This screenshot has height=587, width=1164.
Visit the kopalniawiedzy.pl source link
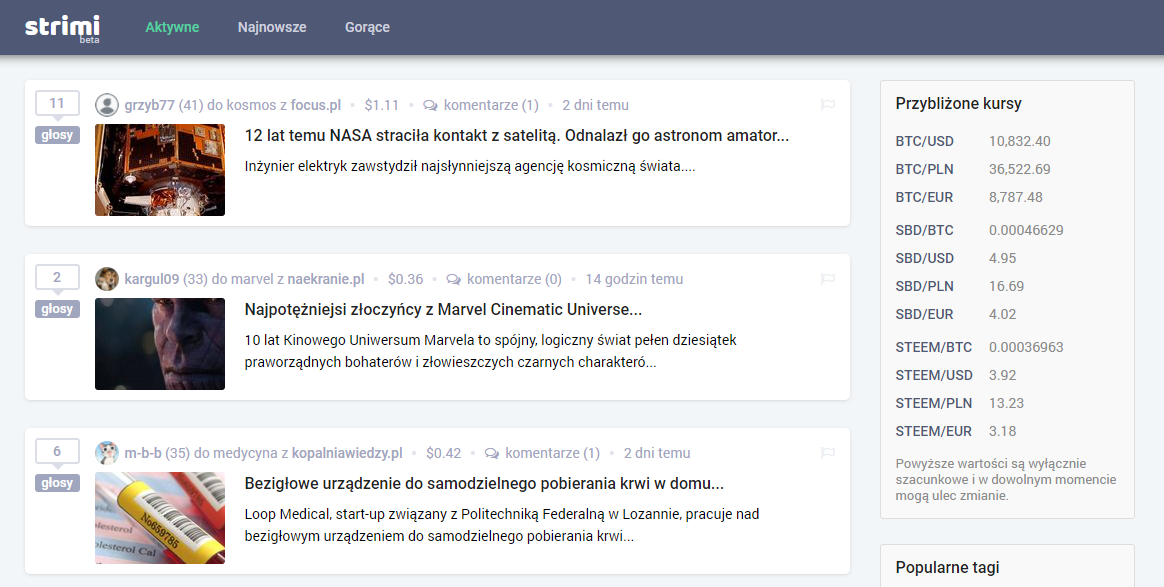(347, 453)
